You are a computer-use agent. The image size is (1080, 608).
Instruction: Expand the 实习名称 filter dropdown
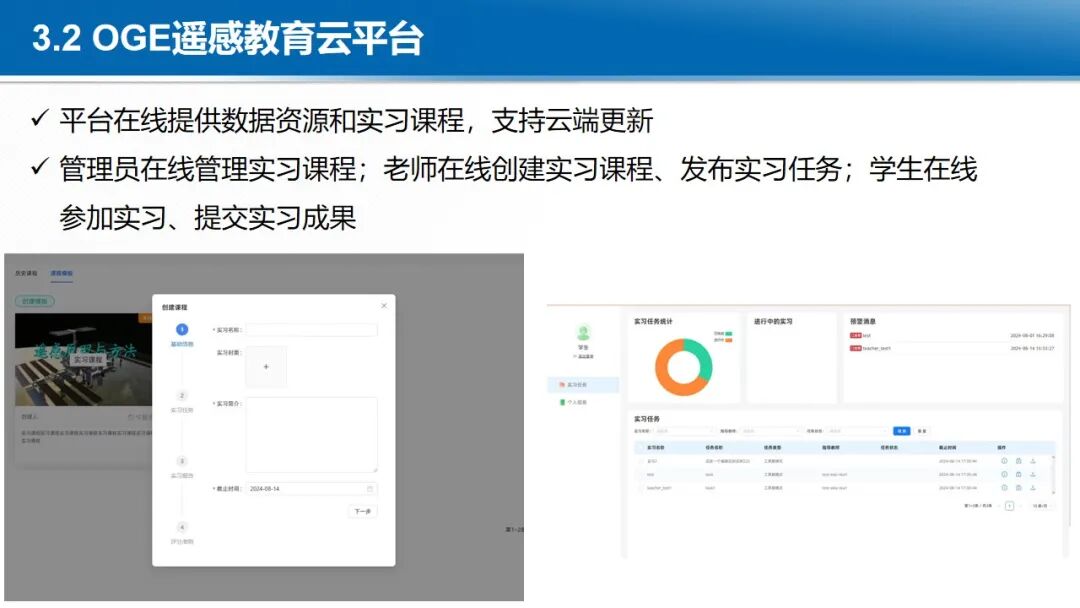(x=683, y=431)
